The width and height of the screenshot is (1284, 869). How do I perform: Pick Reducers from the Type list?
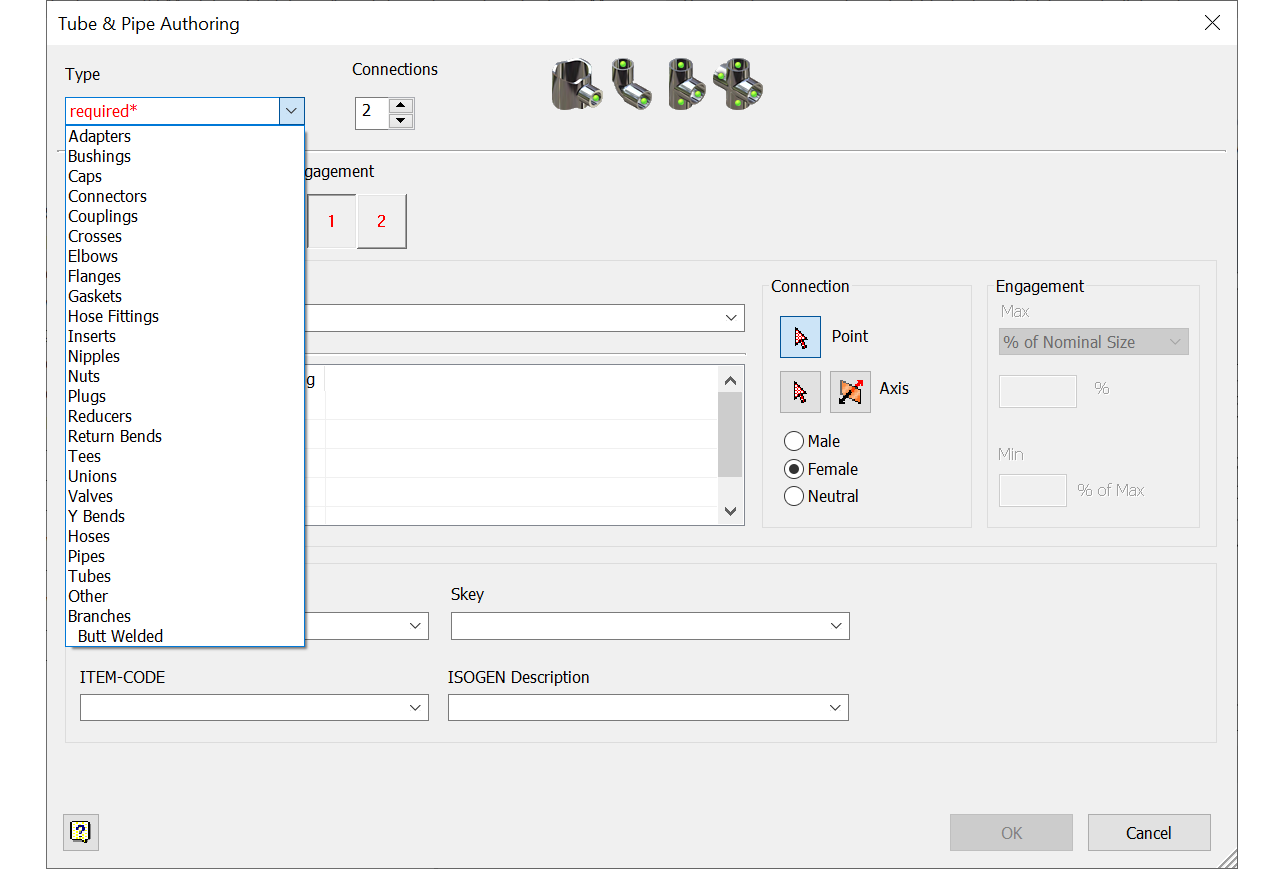(184, 416)
